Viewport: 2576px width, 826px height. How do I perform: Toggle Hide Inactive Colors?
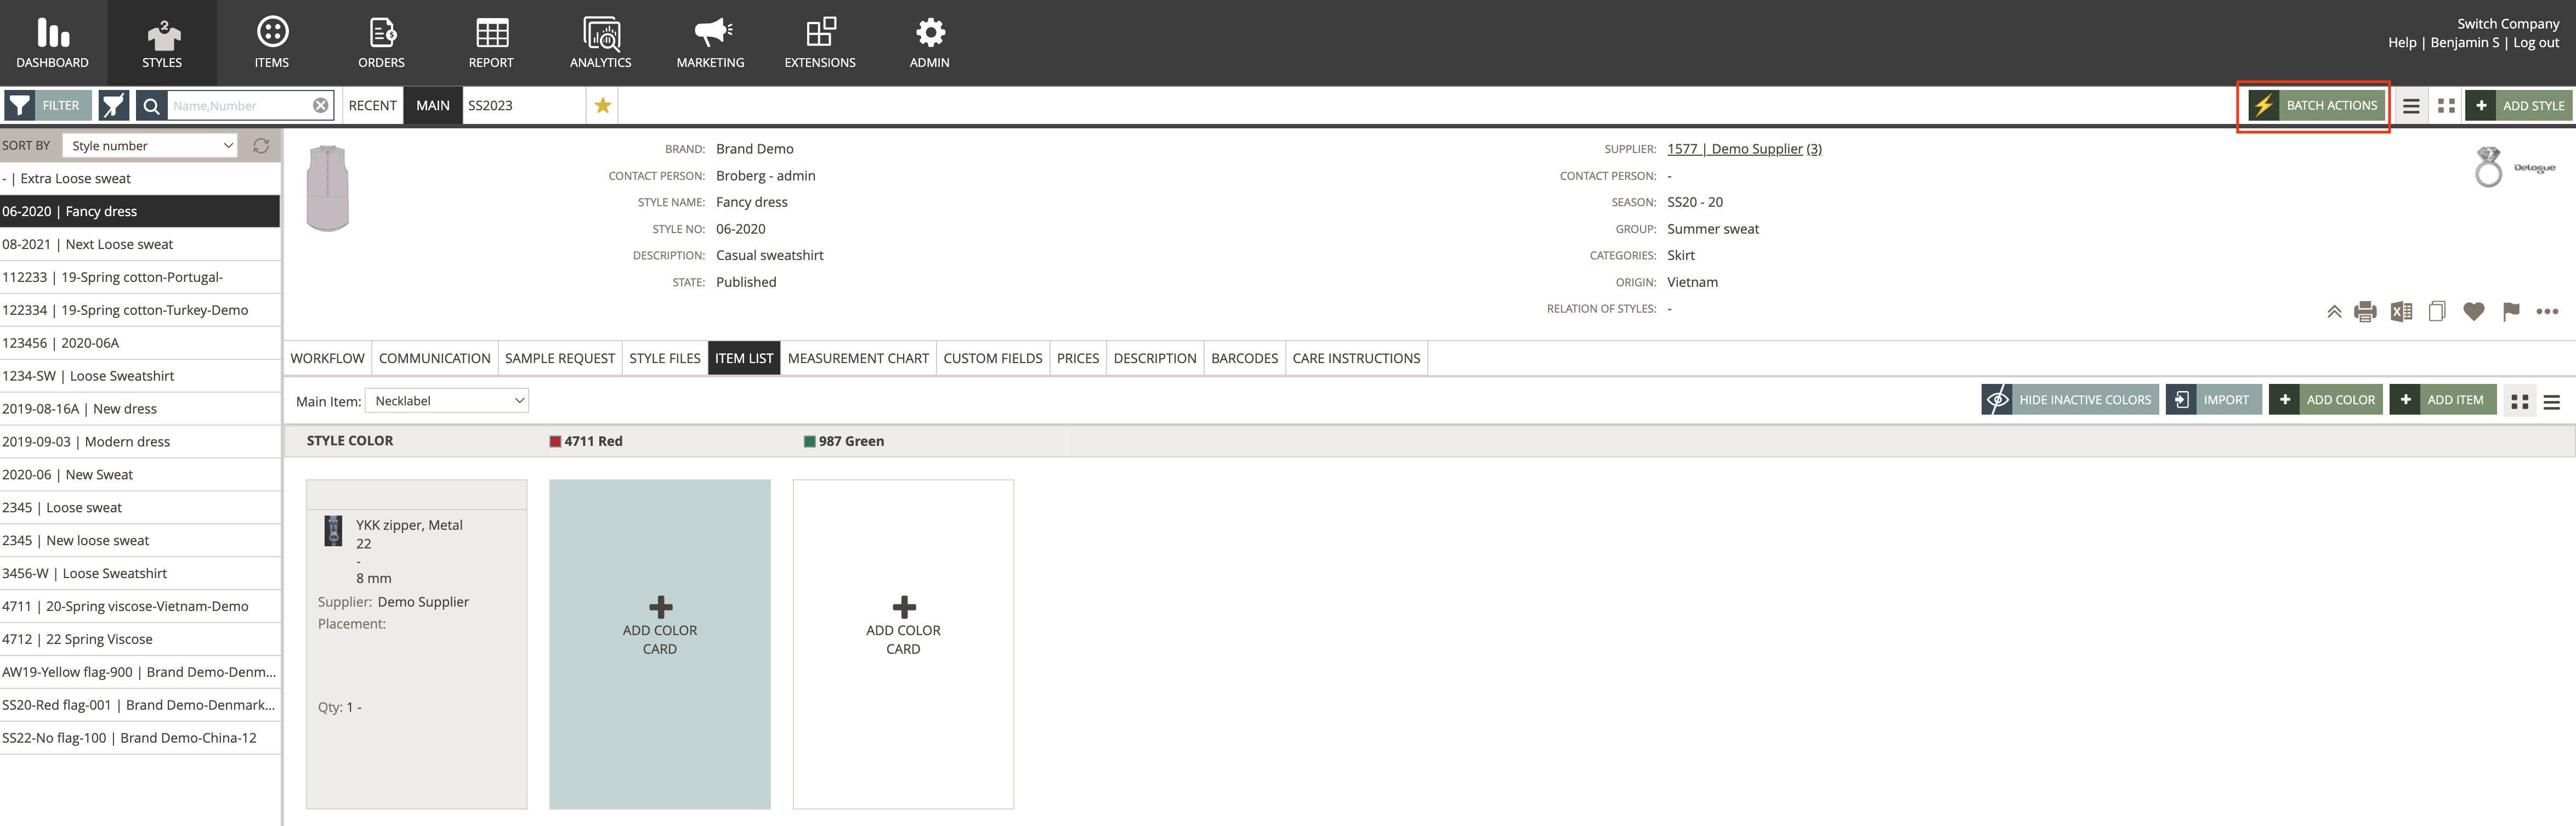2069,399
